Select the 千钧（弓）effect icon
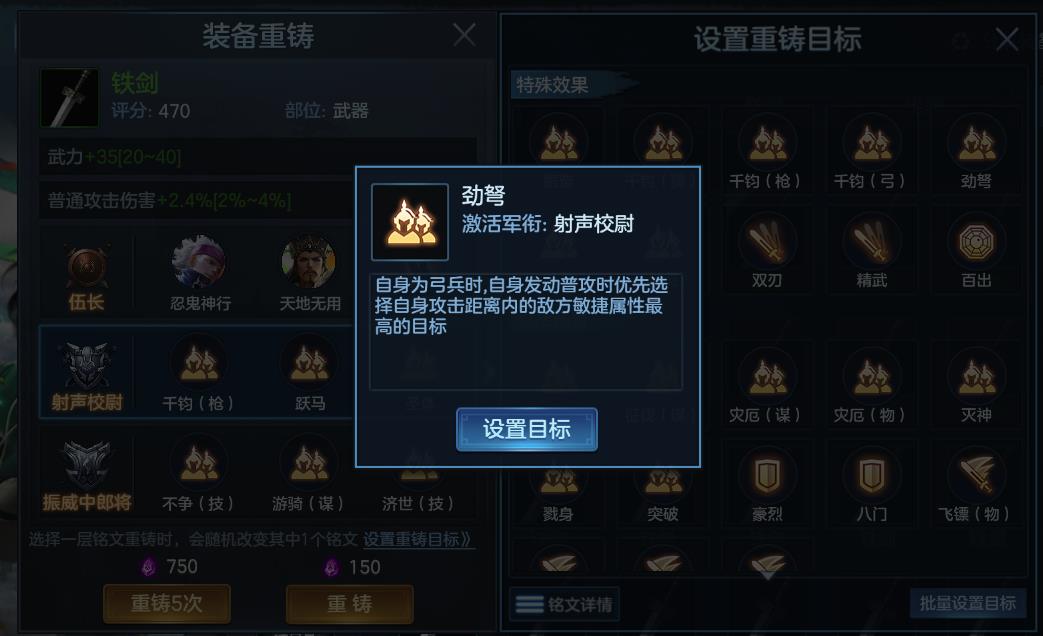This screenshot has width=1043, height=636. (x=871, y=141)
